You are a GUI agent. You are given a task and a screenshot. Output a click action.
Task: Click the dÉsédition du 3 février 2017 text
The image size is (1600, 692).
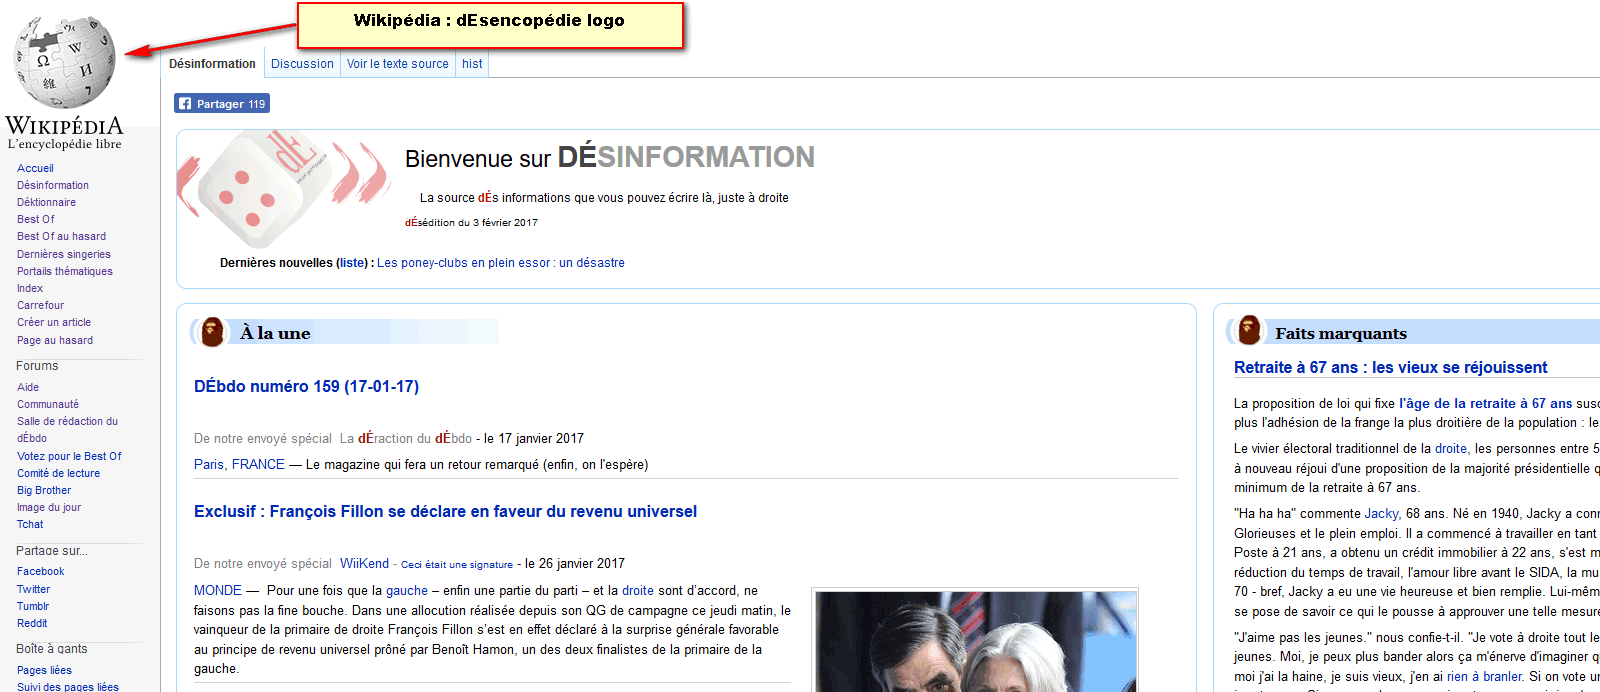471,222
